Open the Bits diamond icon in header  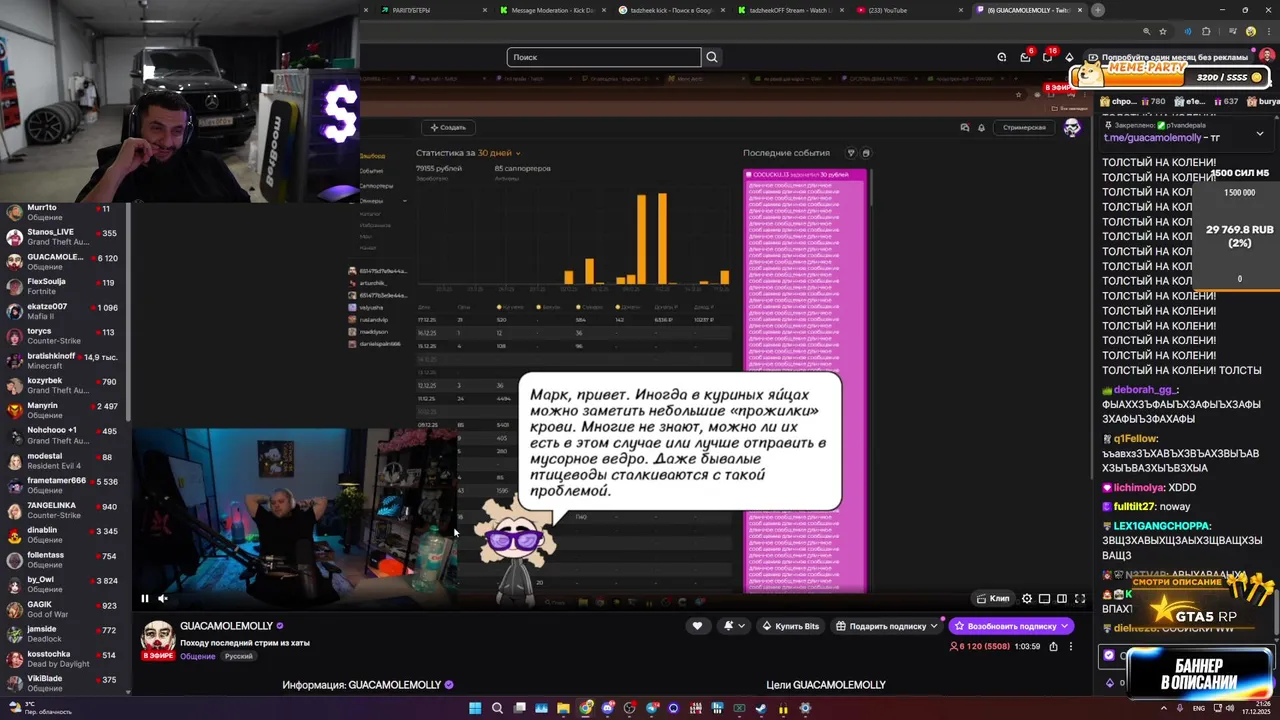1069,57
